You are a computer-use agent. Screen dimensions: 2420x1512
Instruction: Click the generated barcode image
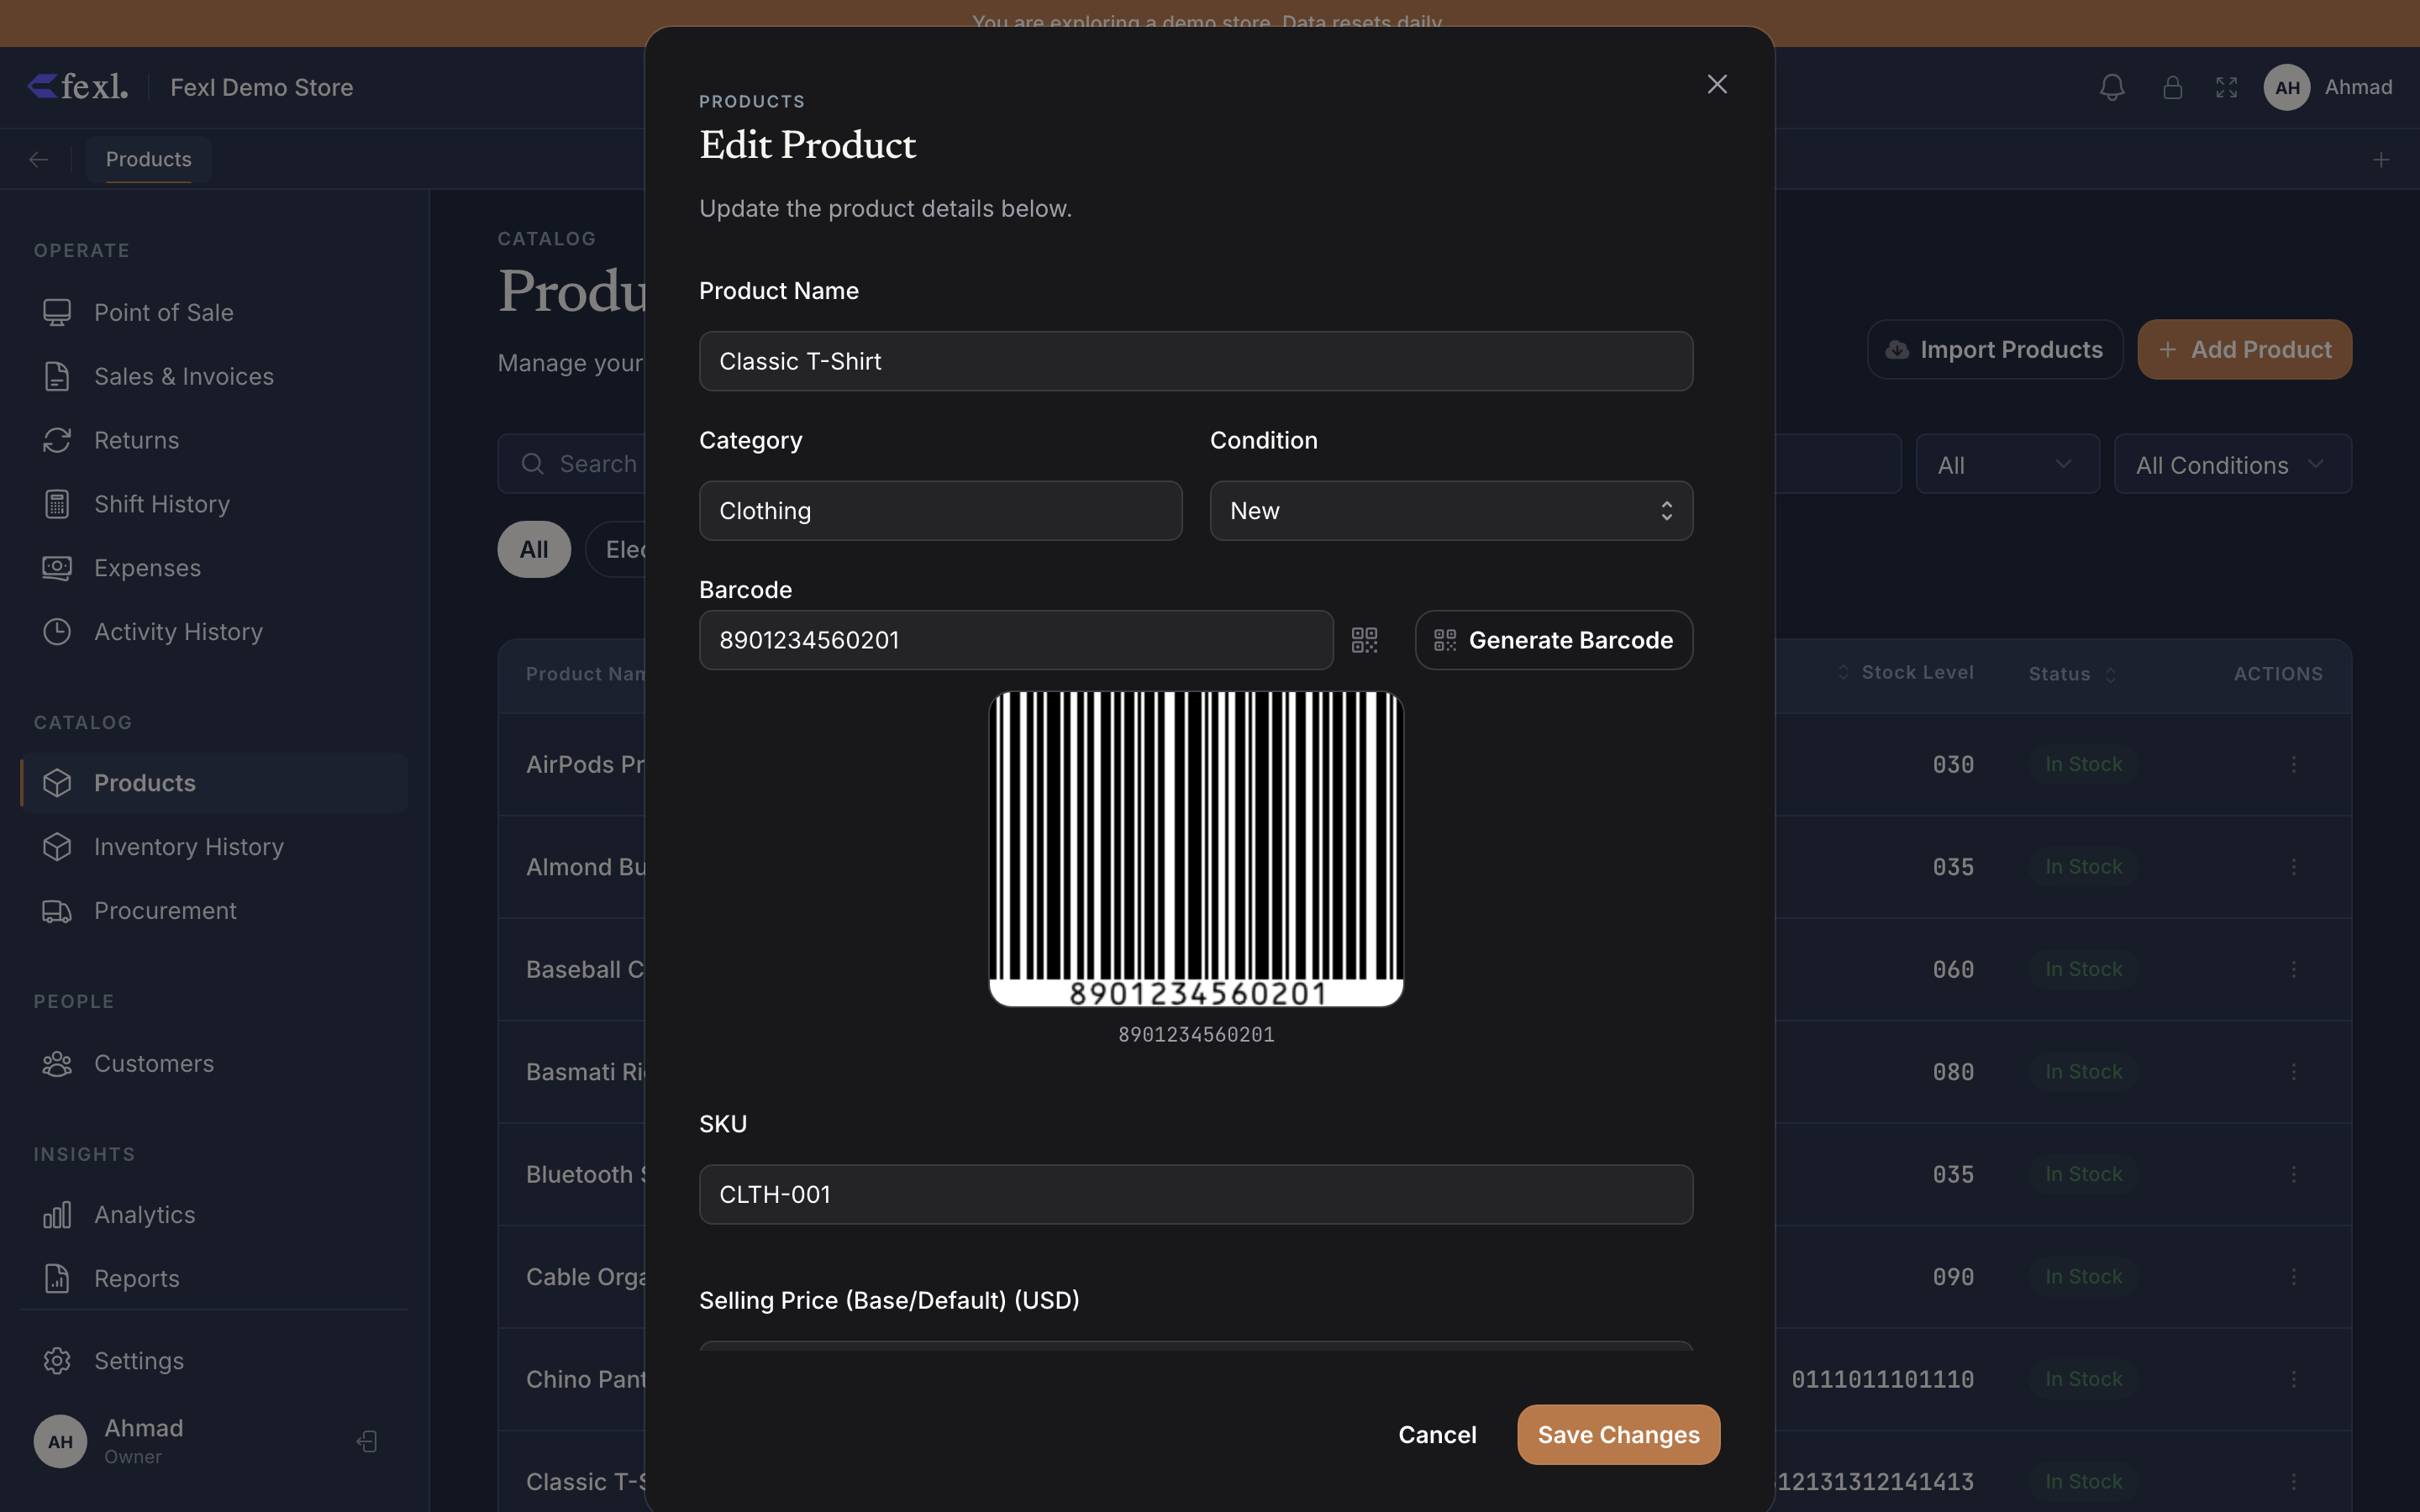(x=1196, y=848)
